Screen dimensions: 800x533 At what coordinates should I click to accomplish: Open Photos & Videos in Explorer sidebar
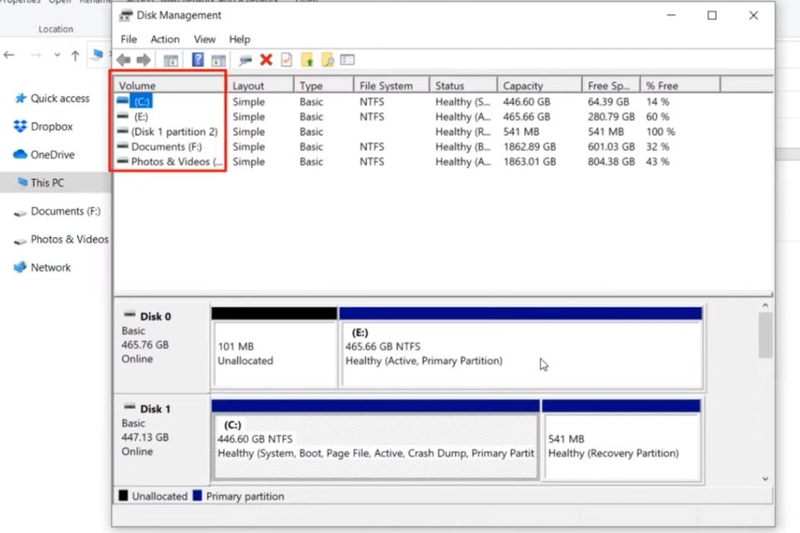69,239
